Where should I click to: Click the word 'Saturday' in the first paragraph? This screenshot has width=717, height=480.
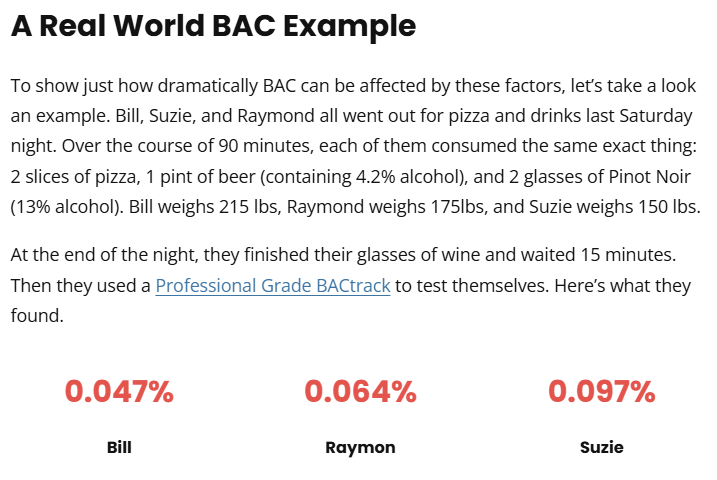(656, 116)
